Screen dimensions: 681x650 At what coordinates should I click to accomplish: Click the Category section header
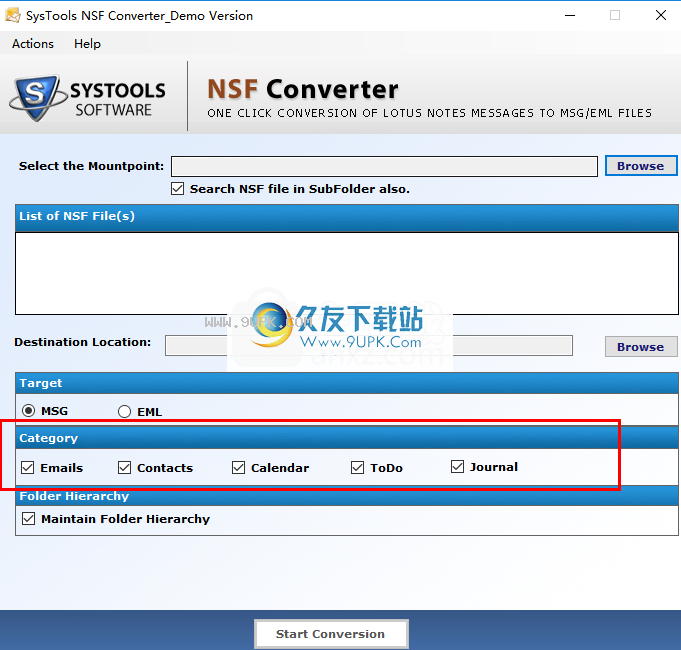(x=347, y=438)
